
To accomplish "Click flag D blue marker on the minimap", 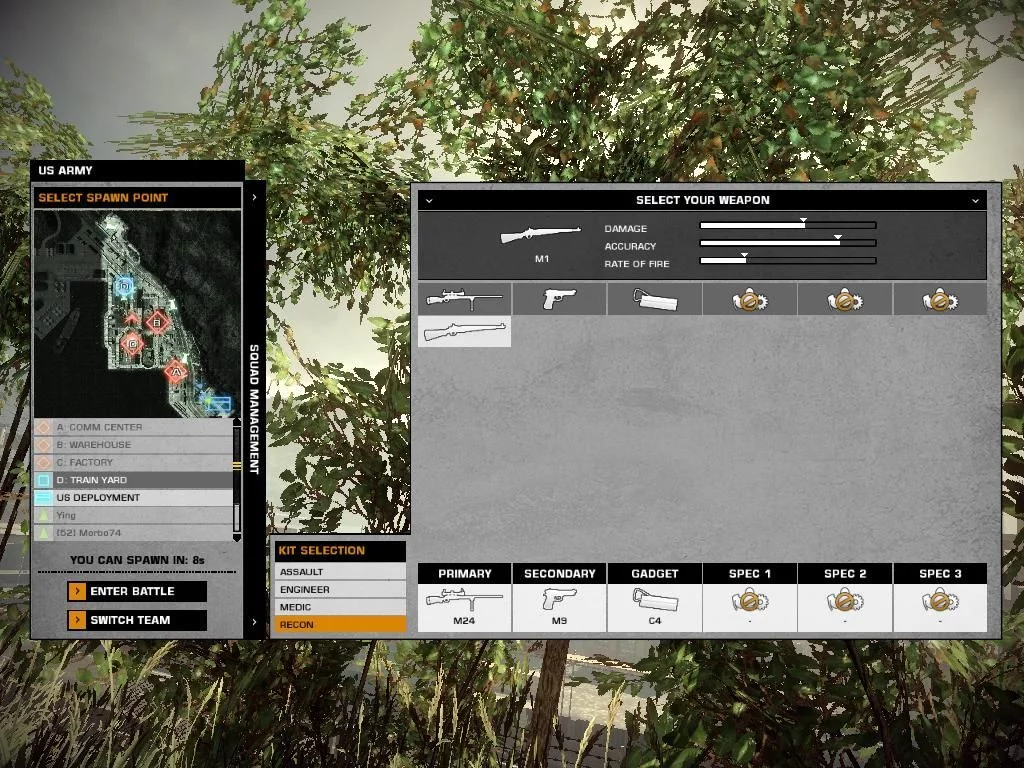I will point(124,285).
